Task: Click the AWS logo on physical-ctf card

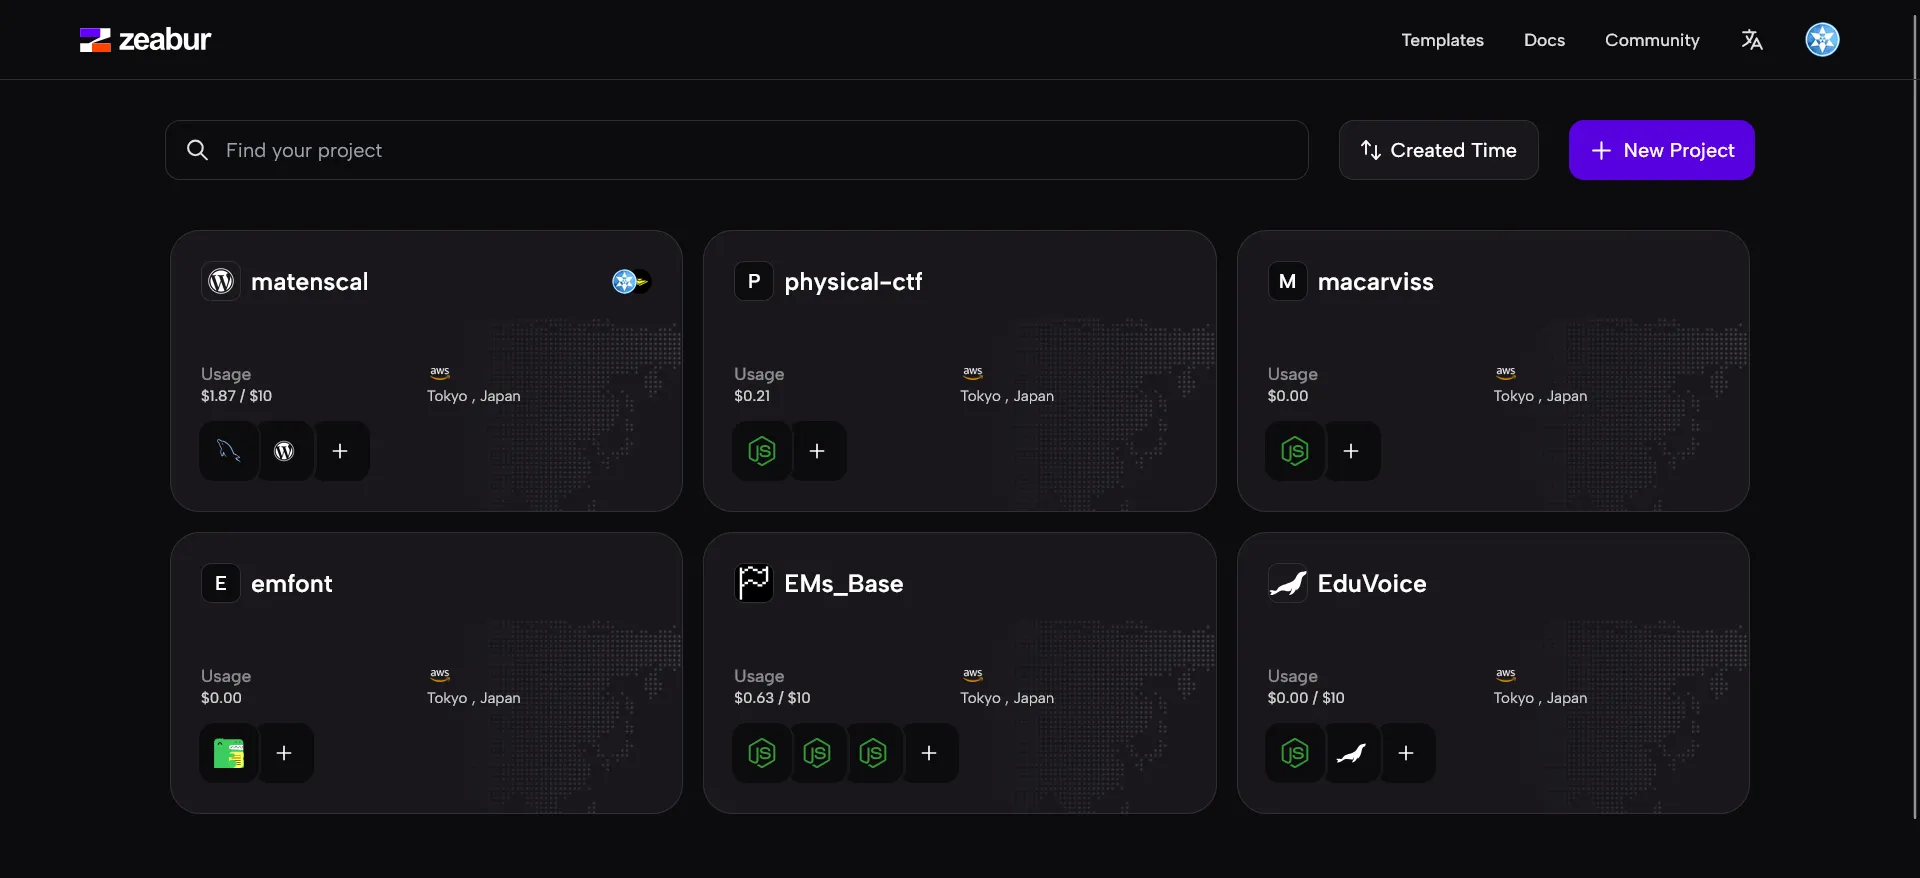Action: (973, 372)
